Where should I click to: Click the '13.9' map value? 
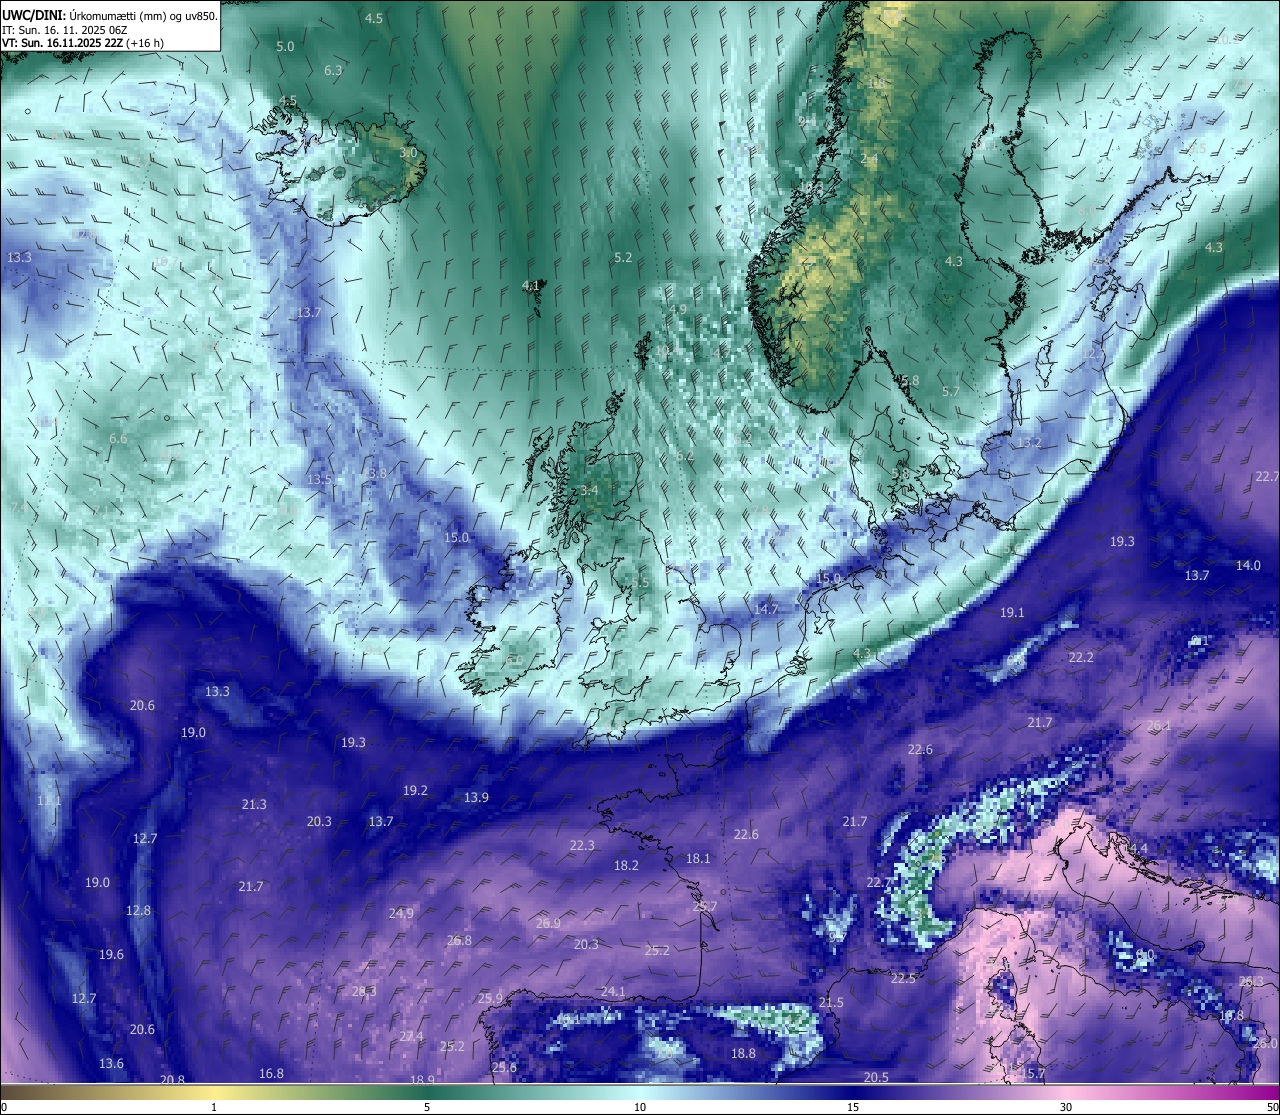[x=476, y=797]
